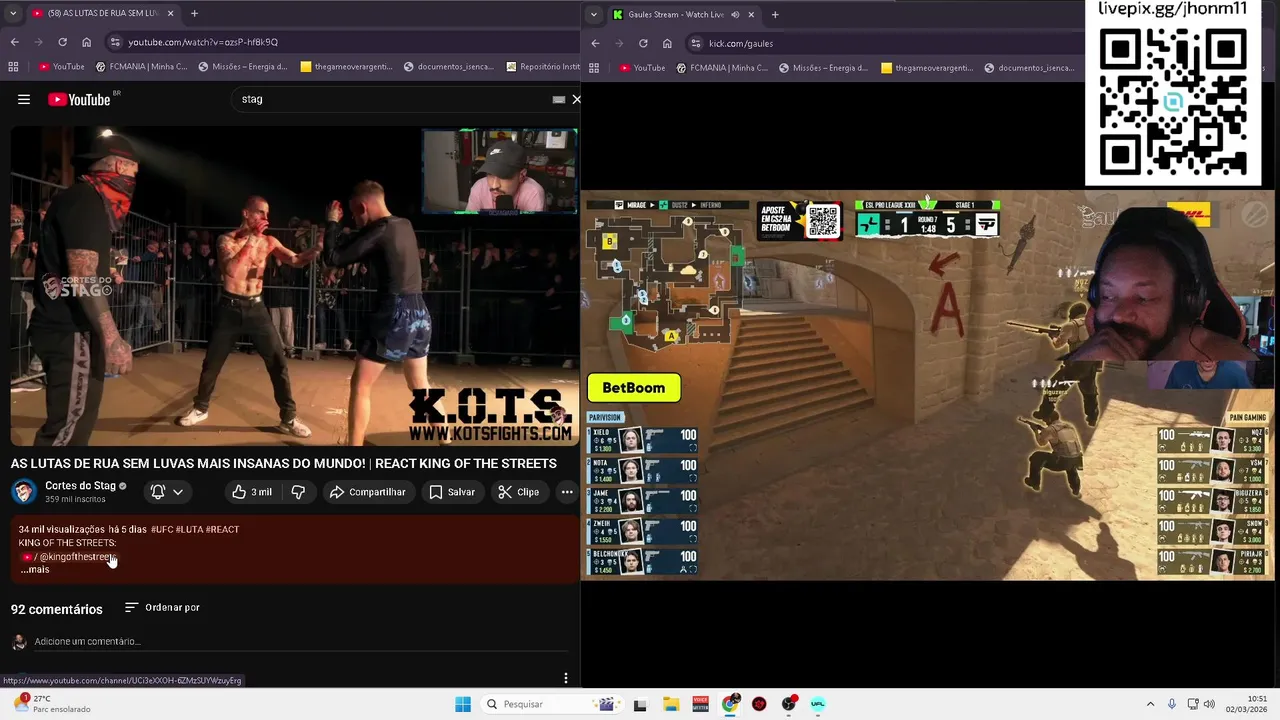Image resolution: width=1280 pixels, height=720 pixels.
Task: Open apps grid in Kick window bookmarks bar
Action: coord(594,67)
